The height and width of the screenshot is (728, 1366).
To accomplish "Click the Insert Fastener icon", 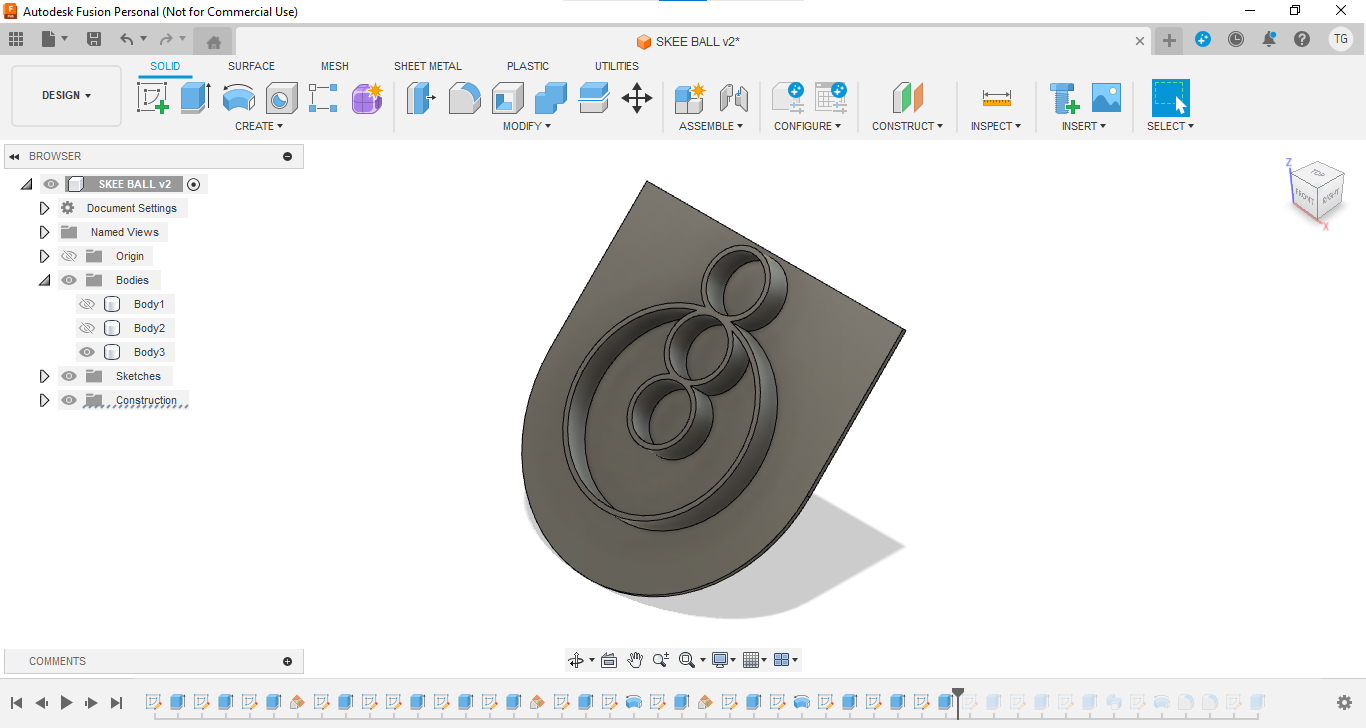I will coord(1064,98).
